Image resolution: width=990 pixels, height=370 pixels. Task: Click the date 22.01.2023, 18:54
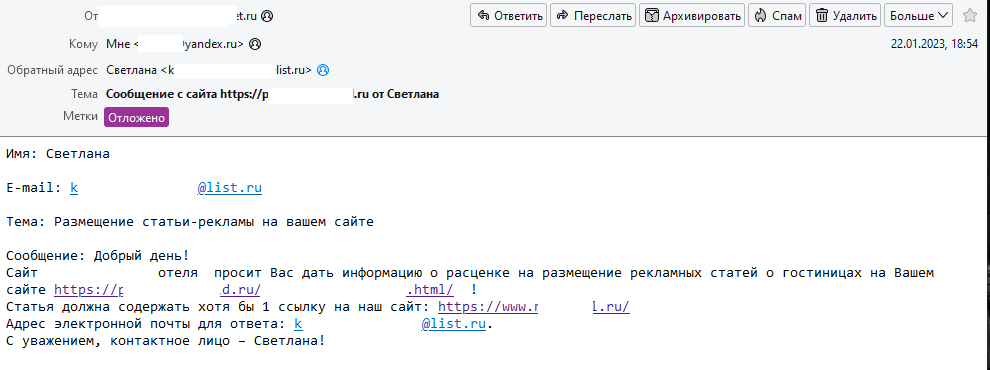click(x=934, y=44)
